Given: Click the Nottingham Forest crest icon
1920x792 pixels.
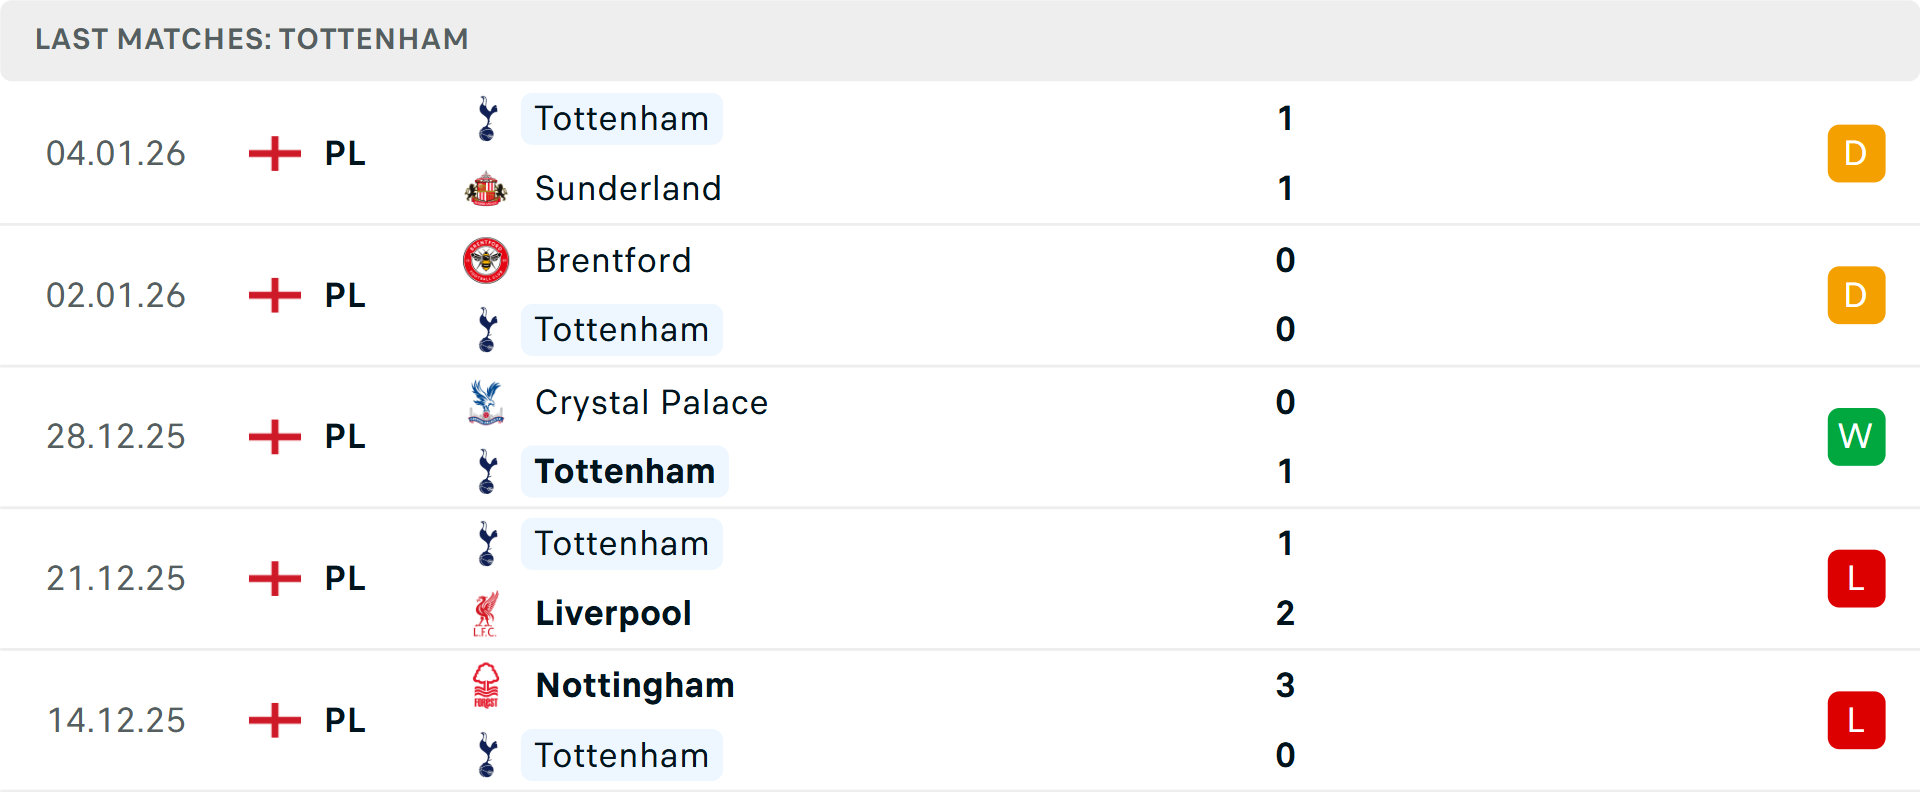Looking at the screenshot, I should pyautogui.click(x=486, y=686).
